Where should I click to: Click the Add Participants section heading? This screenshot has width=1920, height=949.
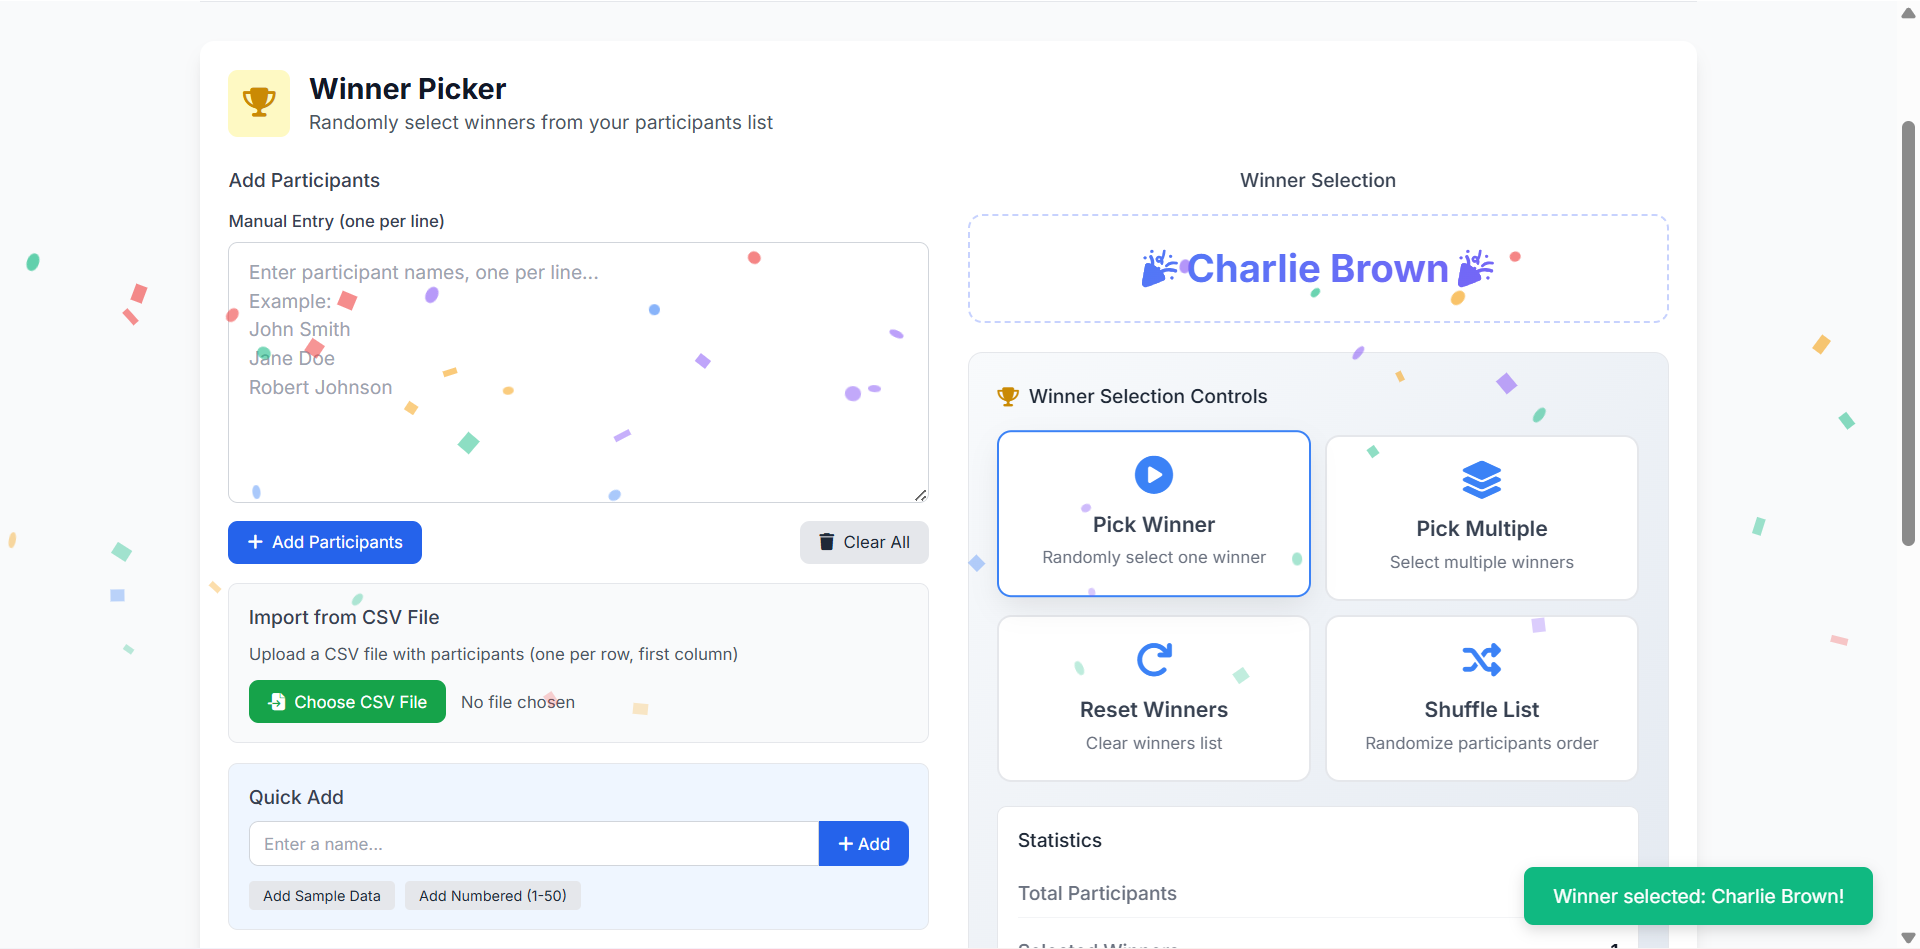pyautogui.click(x=304, y=180)
